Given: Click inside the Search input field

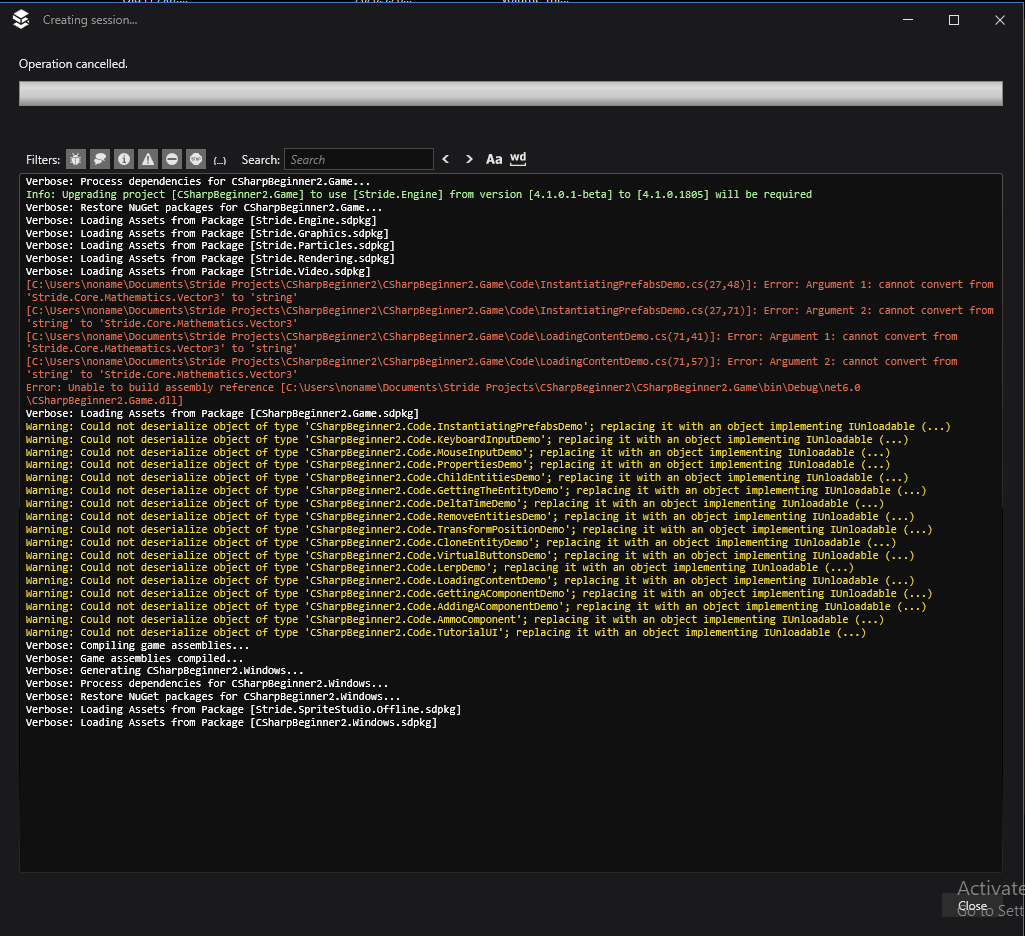Looking at the screenshot, I should coord(358,158).
